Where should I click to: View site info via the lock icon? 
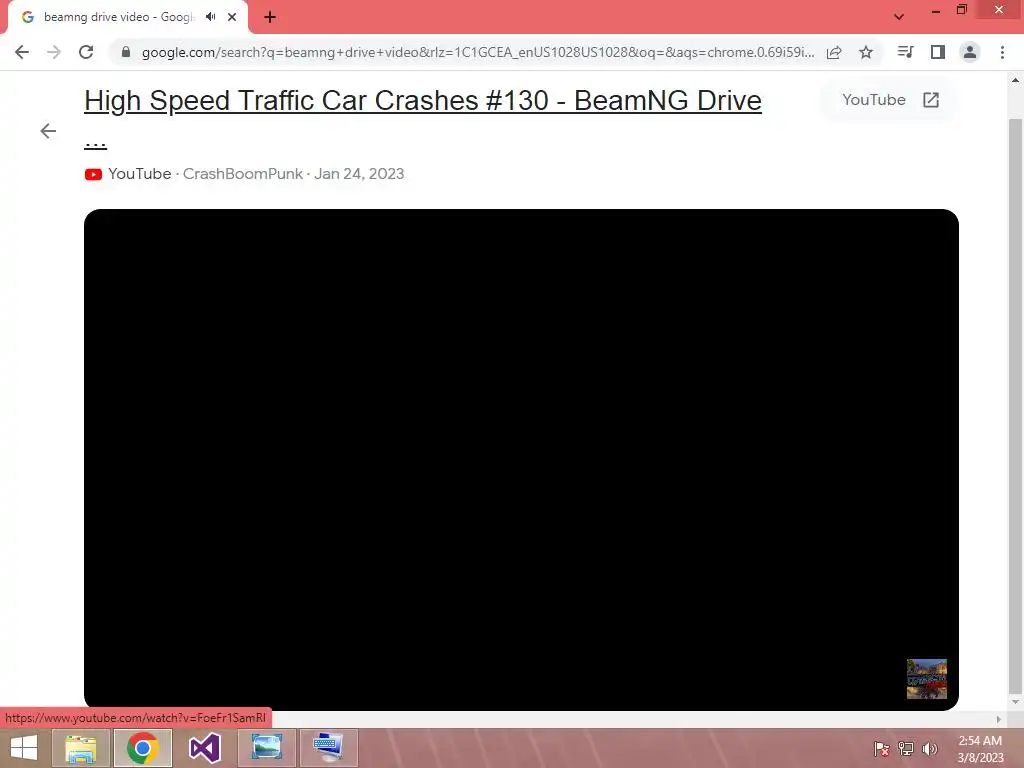(x=125, y=52)
